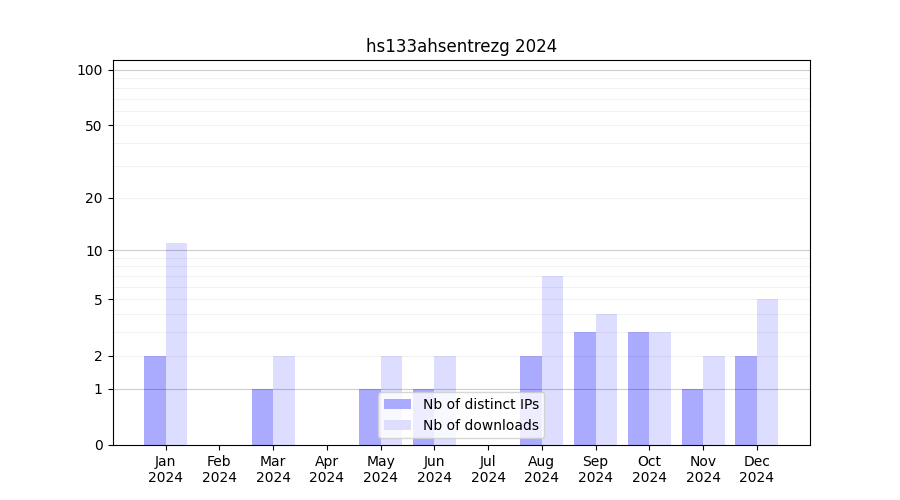Select the December downloads bar

(x=767, y=372)
